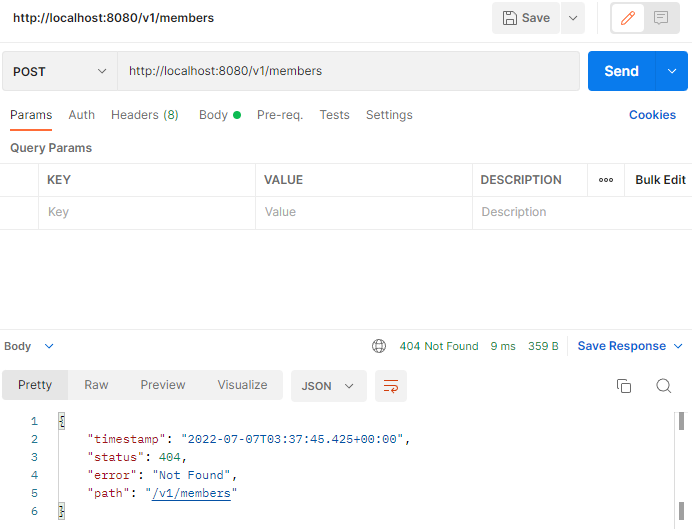Click the request URL input field
Screen dimensions: 692x529
(x=349, y=71)
